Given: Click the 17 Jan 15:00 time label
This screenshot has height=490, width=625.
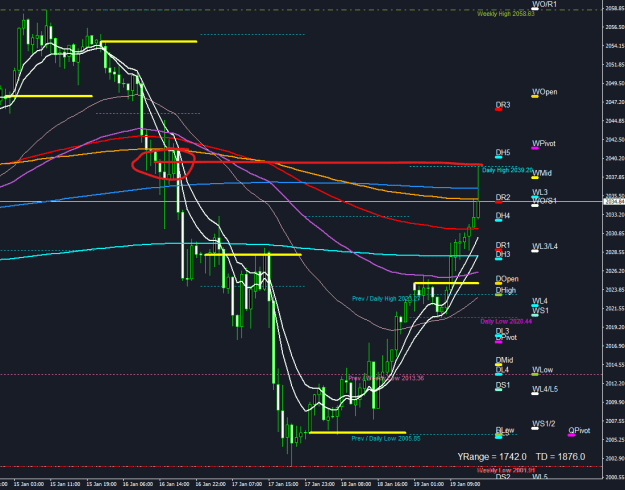Looking at the screenshot, I should tap(283, 484).
